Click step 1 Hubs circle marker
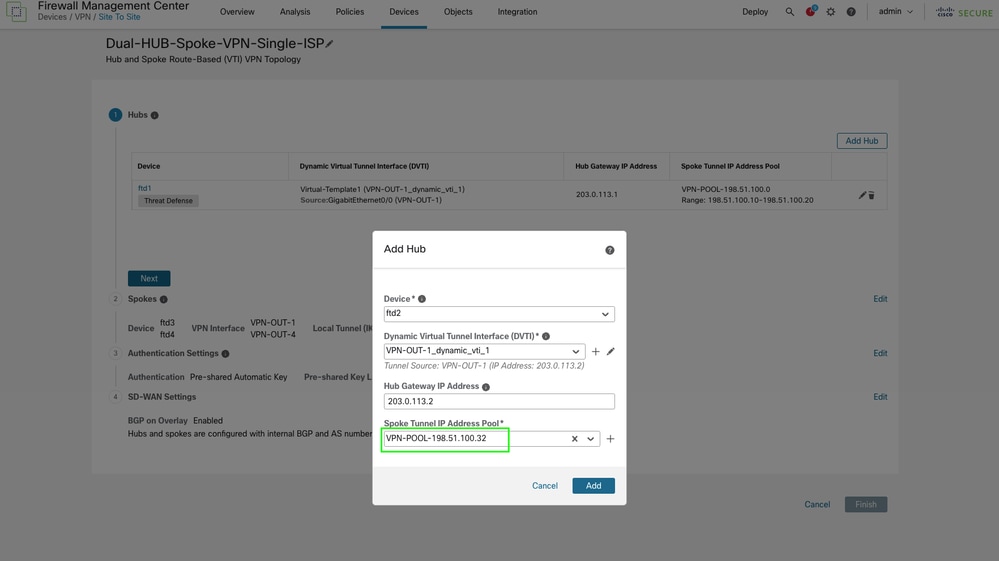Screen dimensions: 999x561 click(x=115, y=115)
